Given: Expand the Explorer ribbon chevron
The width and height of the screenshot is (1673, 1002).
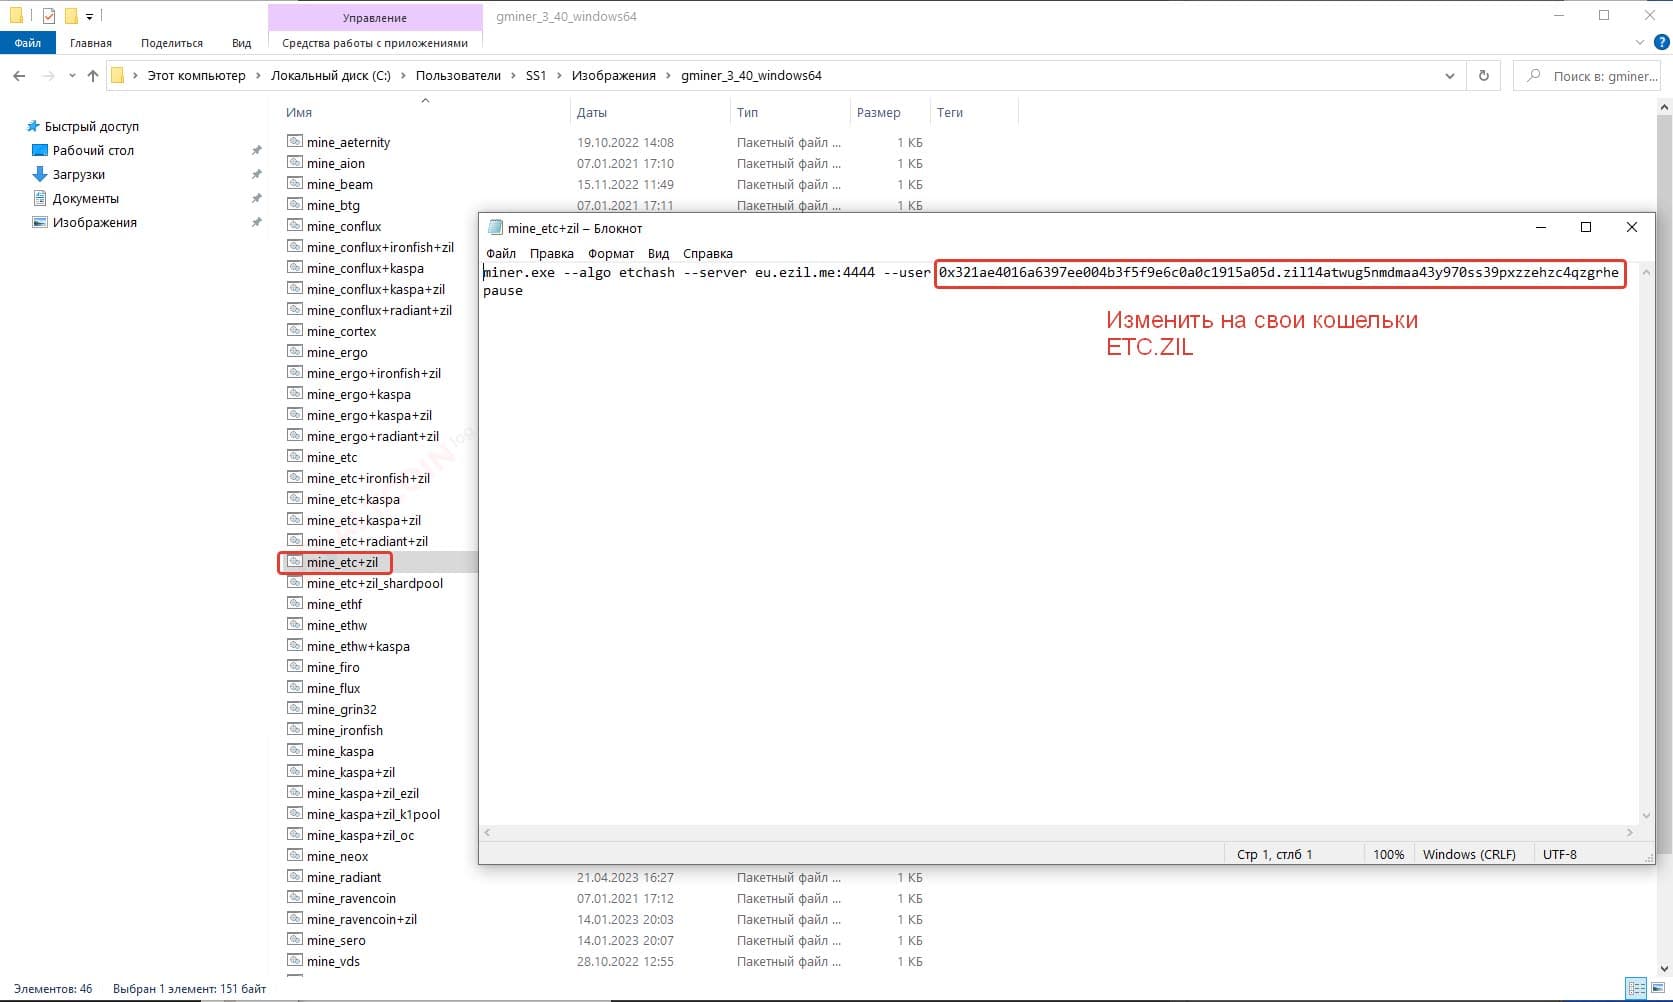Looking at the screenshot, I should 1639,43.
